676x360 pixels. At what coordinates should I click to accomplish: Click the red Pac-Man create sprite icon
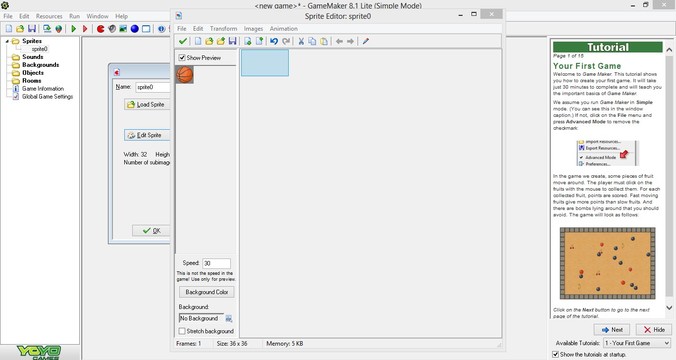tap(100, 28)
